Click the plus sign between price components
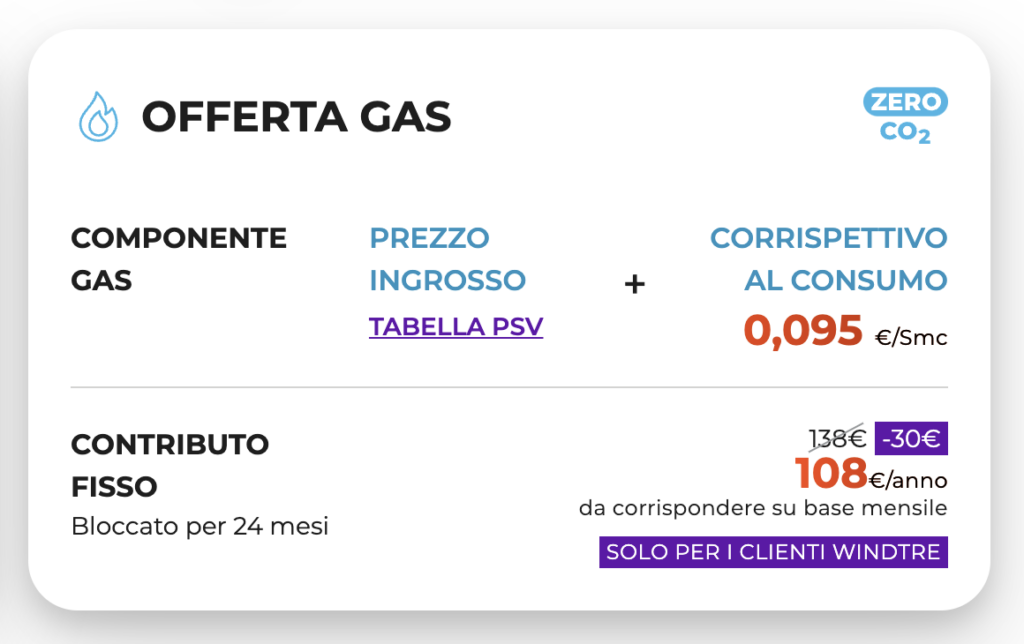Viewport: 1024px width, 644px height. coord(634,284)
